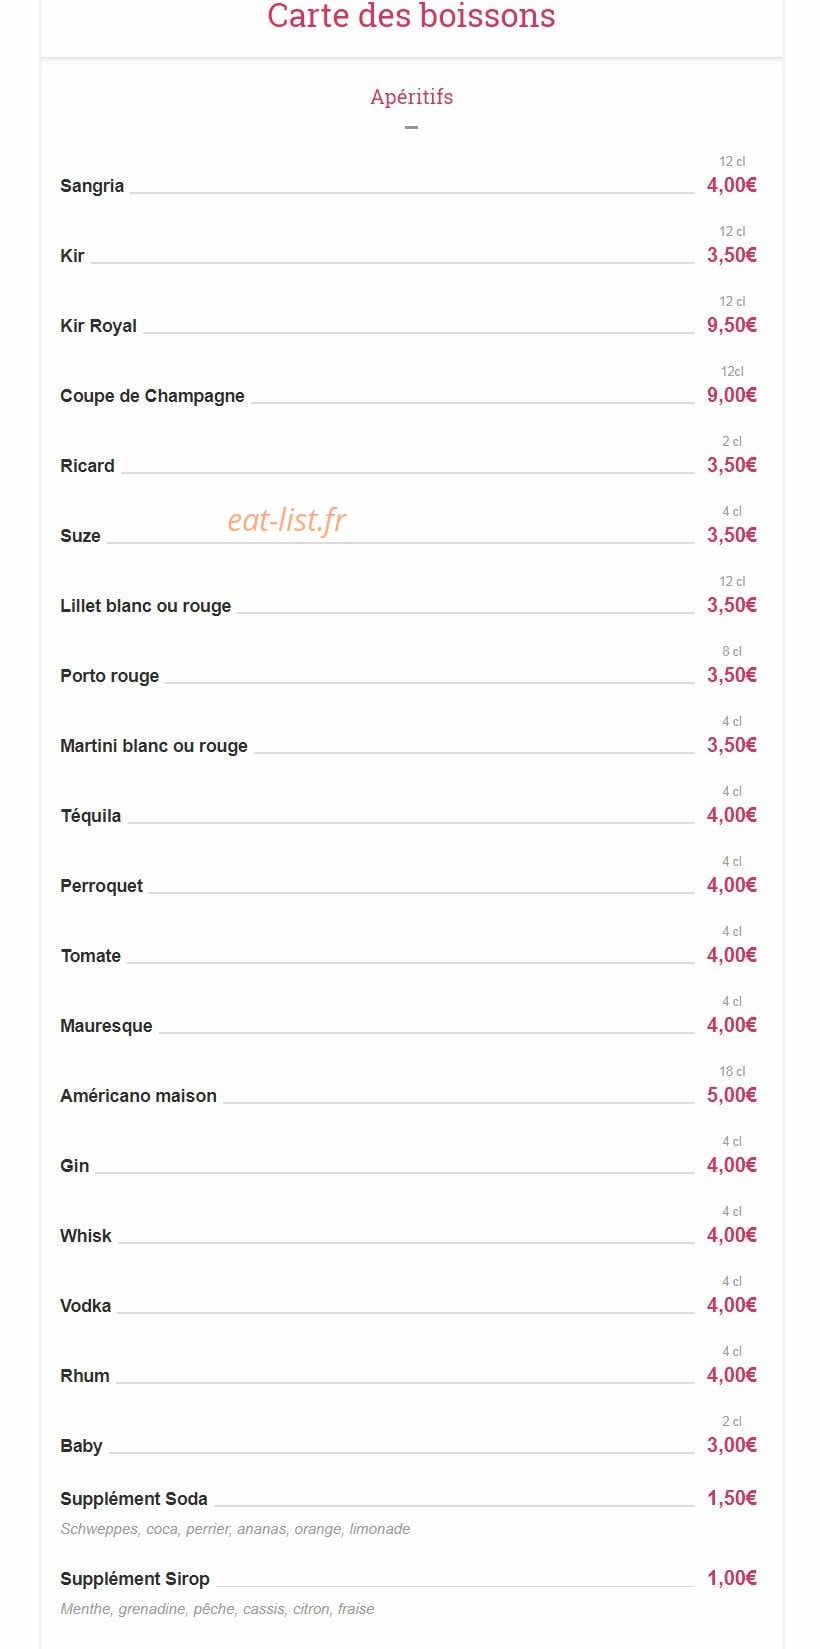This screenshot has width=820, height=1649.
Task: Select Coupe de Champagne entry
Action: pos(152,396)
